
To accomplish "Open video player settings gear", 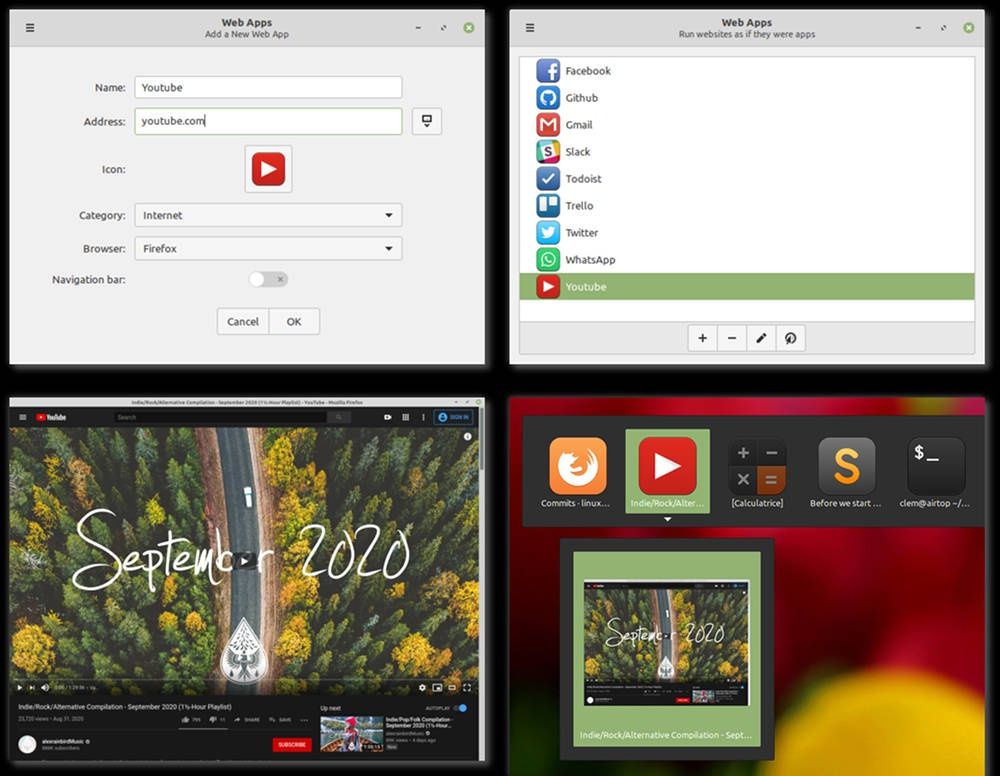I will click(x=422, y=687).
